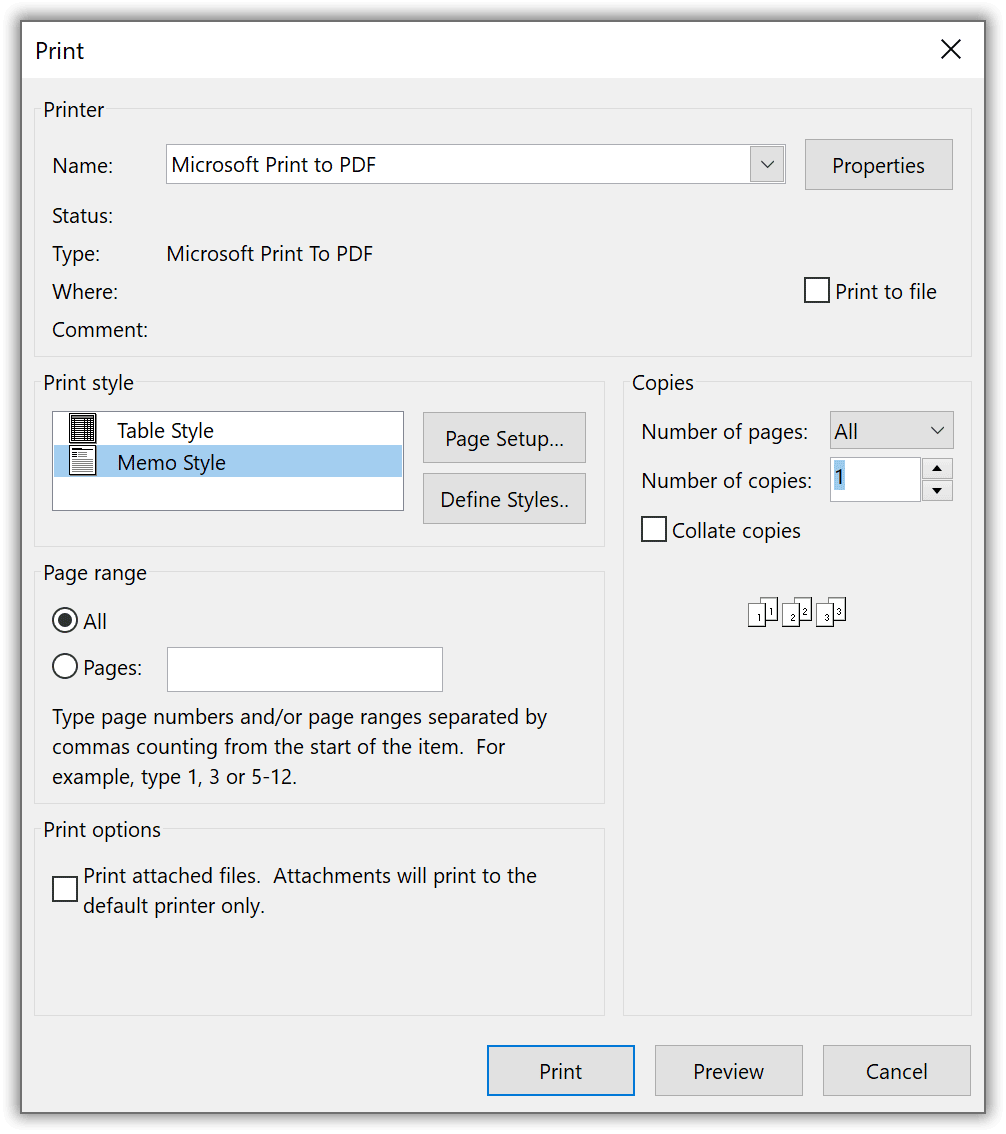Screen dimensions: 1006x1134
Task: Click the Print button
Action: coord(560,1070)
